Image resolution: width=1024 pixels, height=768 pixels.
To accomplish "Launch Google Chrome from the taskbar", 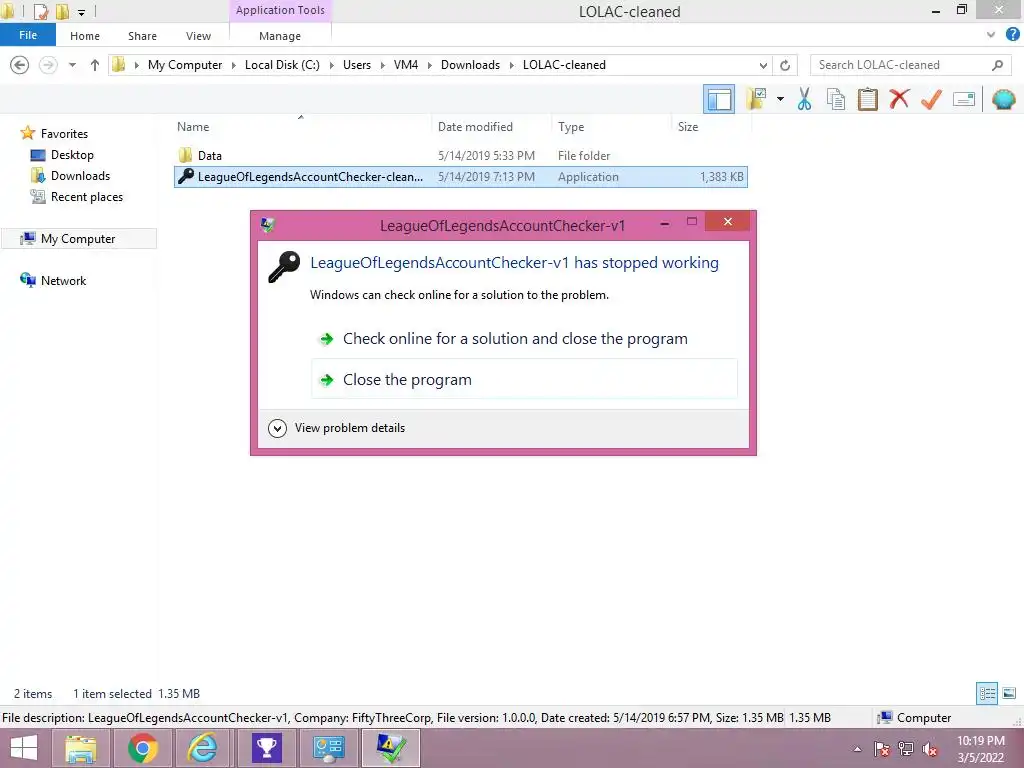I will coord(142,748).
